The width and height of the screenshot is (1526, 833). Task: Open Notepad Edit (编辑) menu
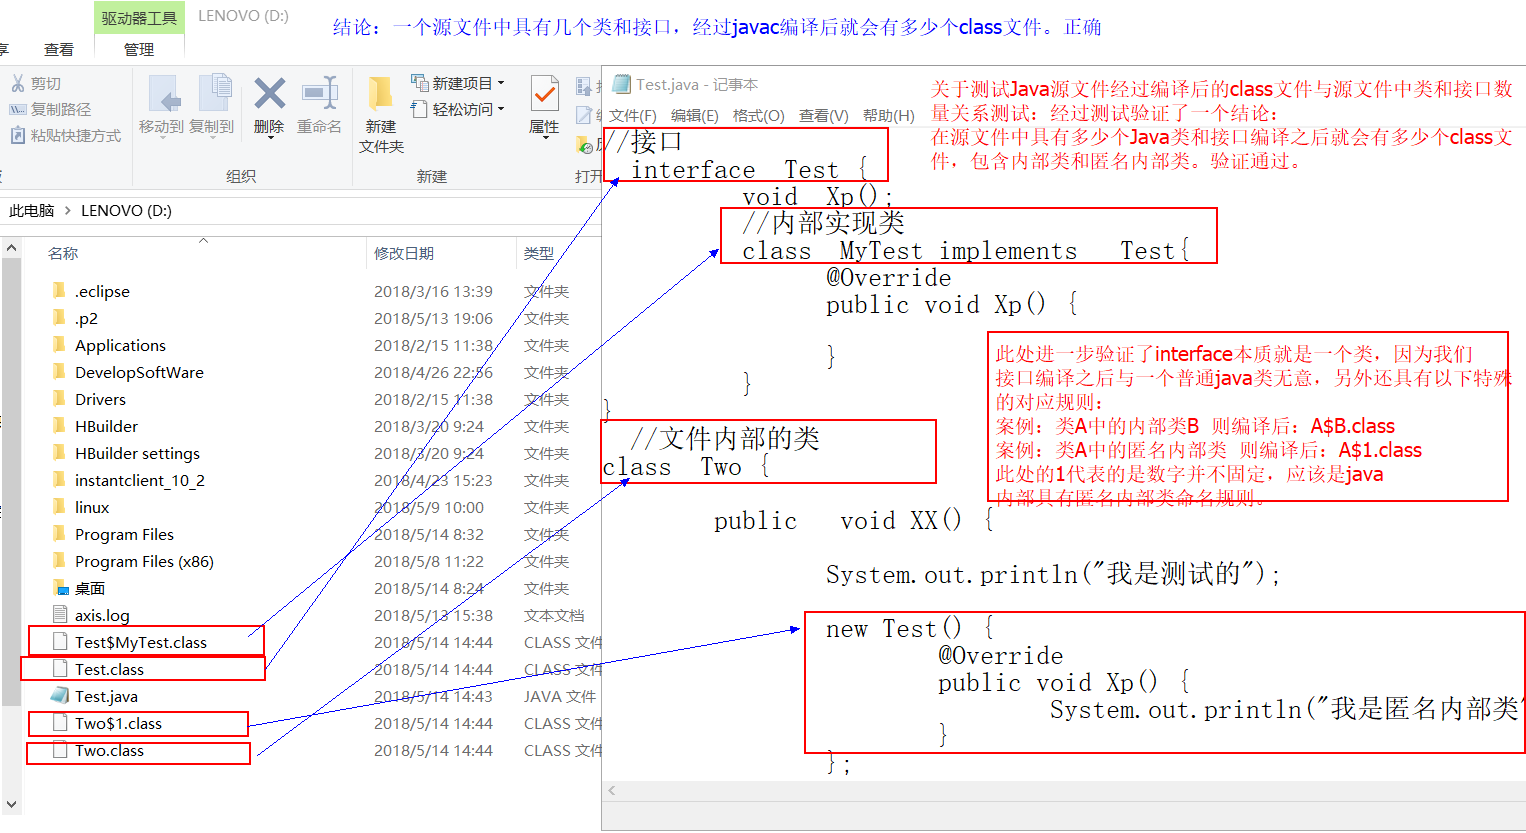(x=695, y=116)
